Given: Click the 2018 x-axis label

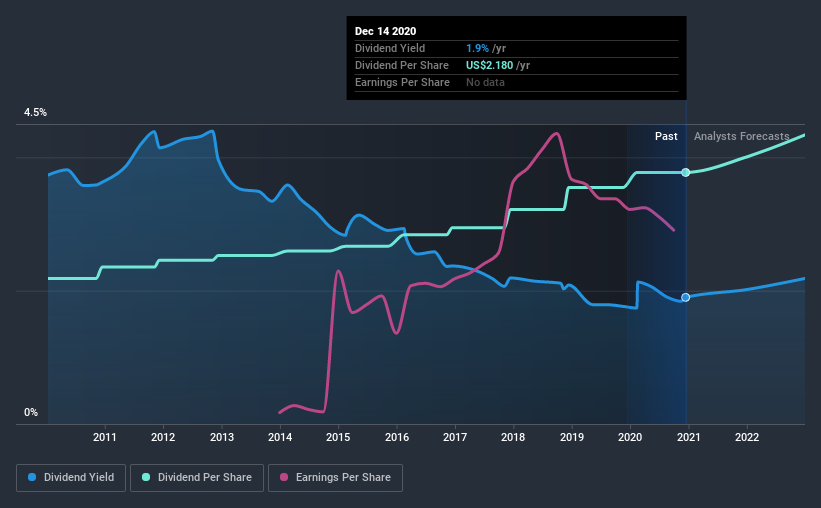Looking at the screenshot, I should pyautogui.click(x=513, y=437).
